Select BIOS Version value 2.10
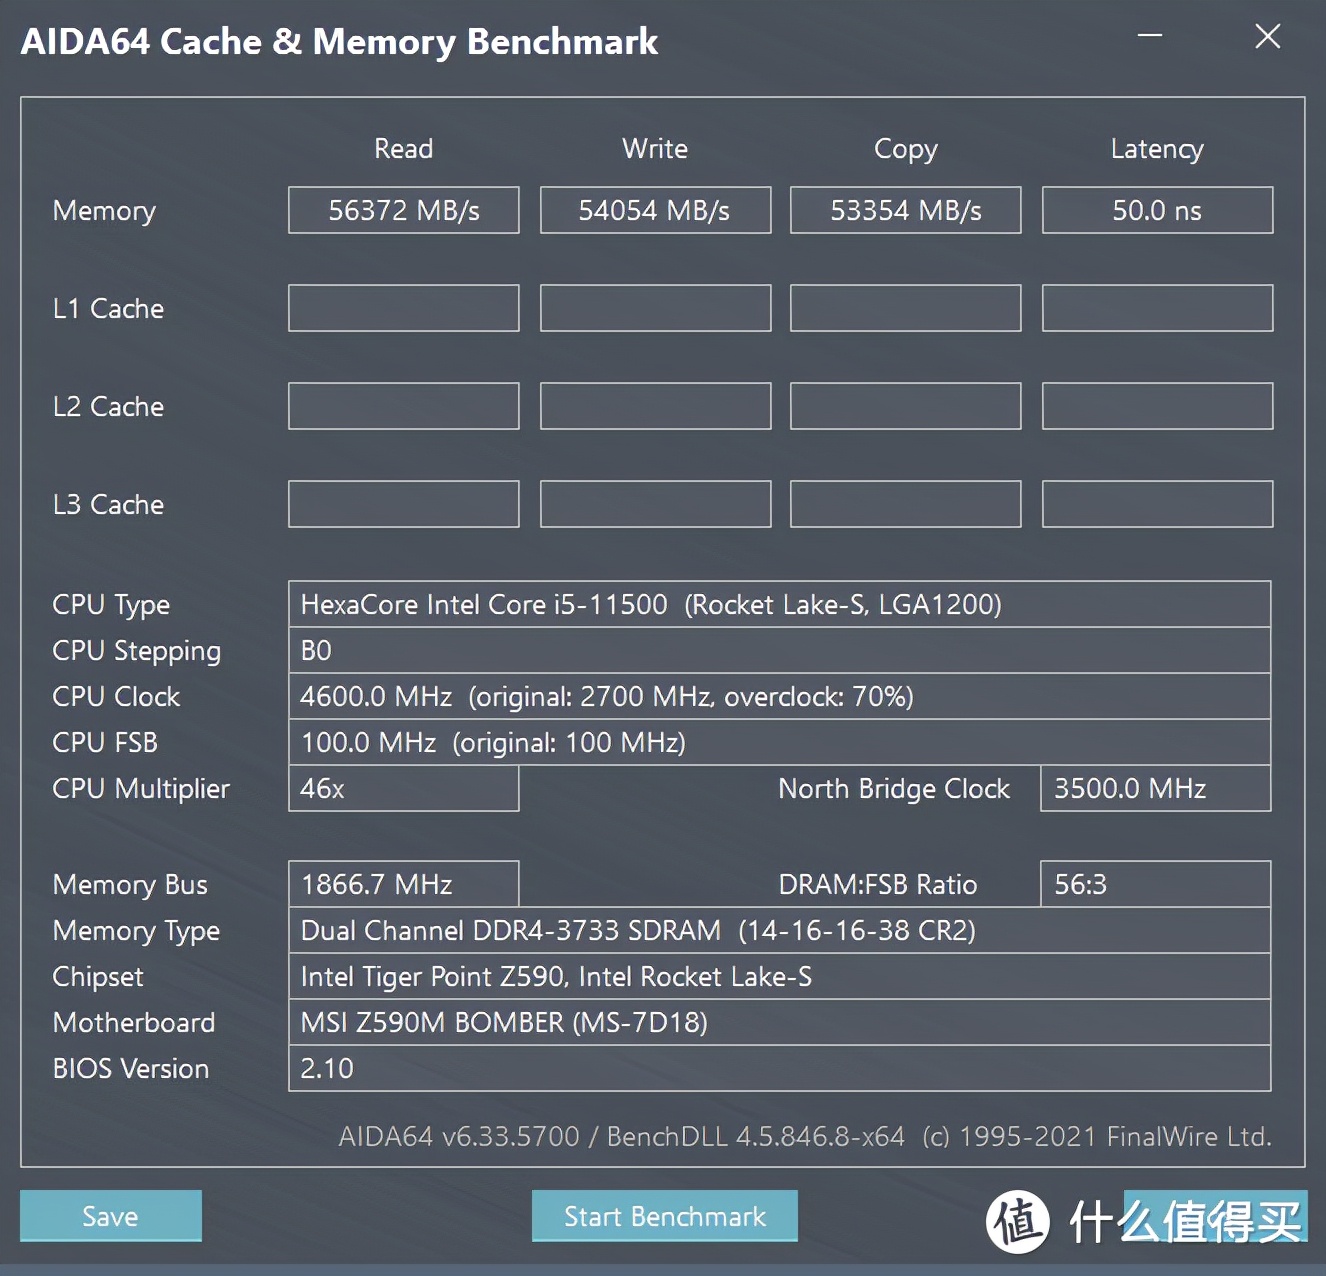 (780, 1068)
